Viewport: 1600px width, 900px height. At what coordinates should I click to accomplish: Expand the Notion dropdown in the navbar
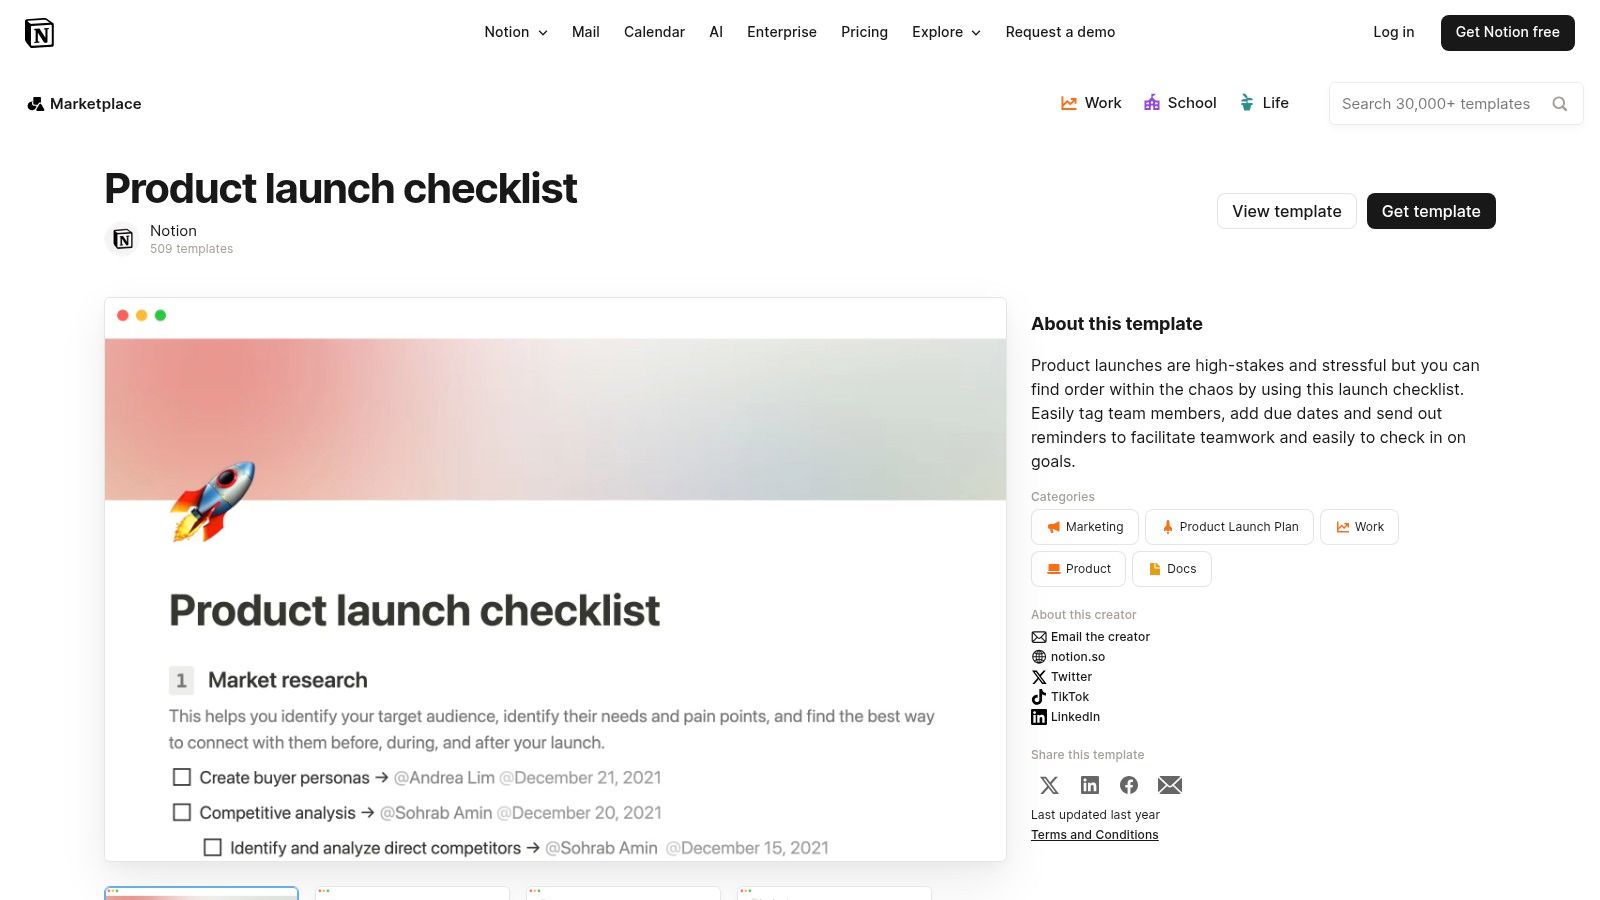coord(515,32)
